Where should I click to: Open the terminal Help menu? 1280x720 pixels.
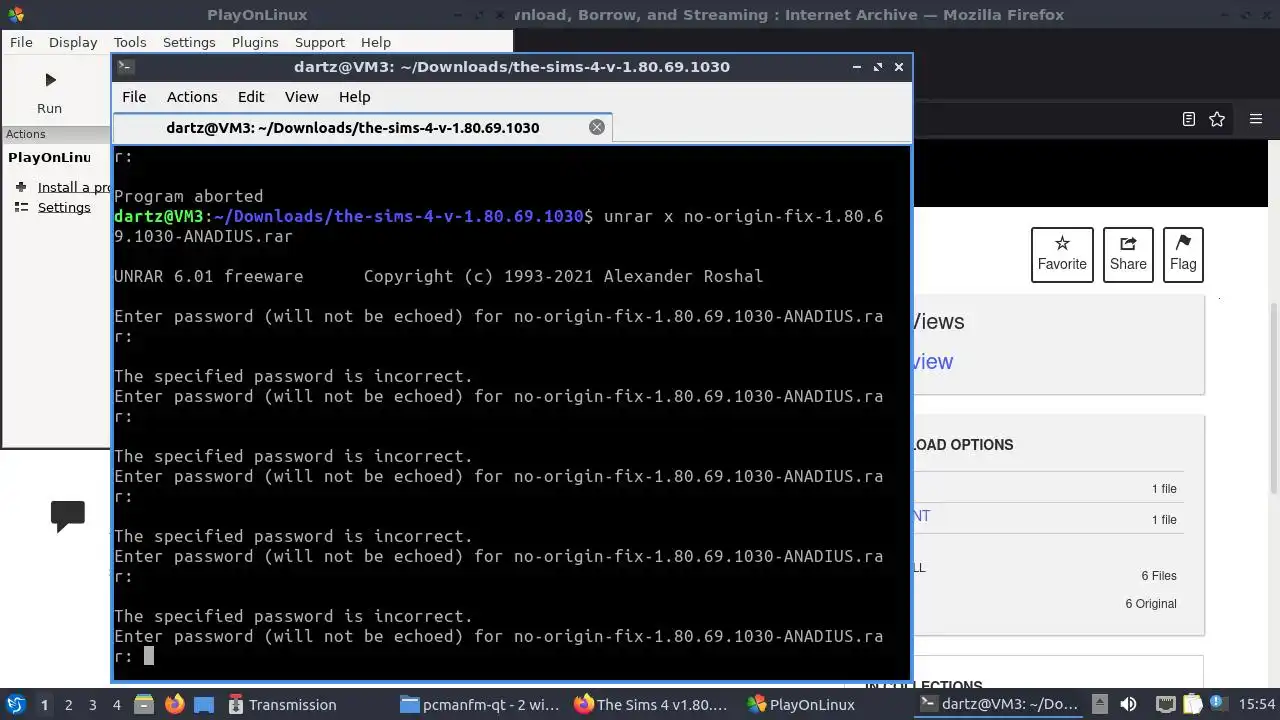355,97
